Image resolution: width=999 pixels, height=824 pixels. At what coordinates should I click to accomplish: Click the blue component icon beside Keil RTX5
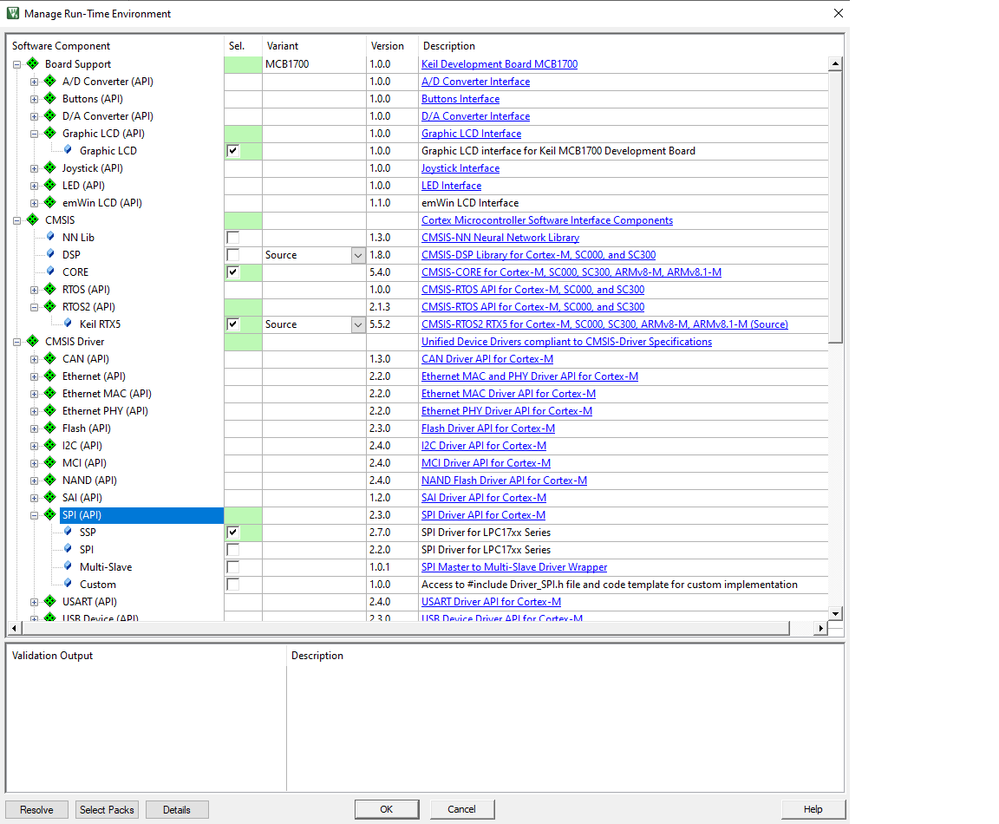(x=68, y=323)
